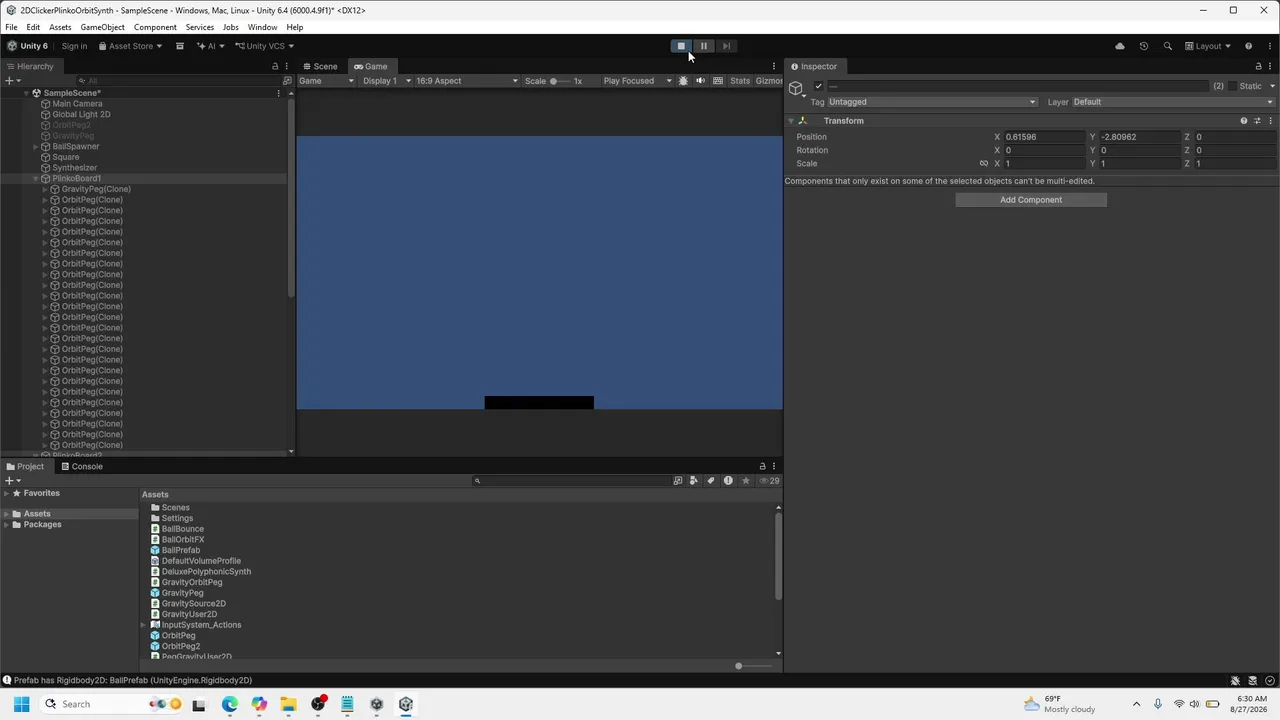Click the Position X field

[1044, 137]
